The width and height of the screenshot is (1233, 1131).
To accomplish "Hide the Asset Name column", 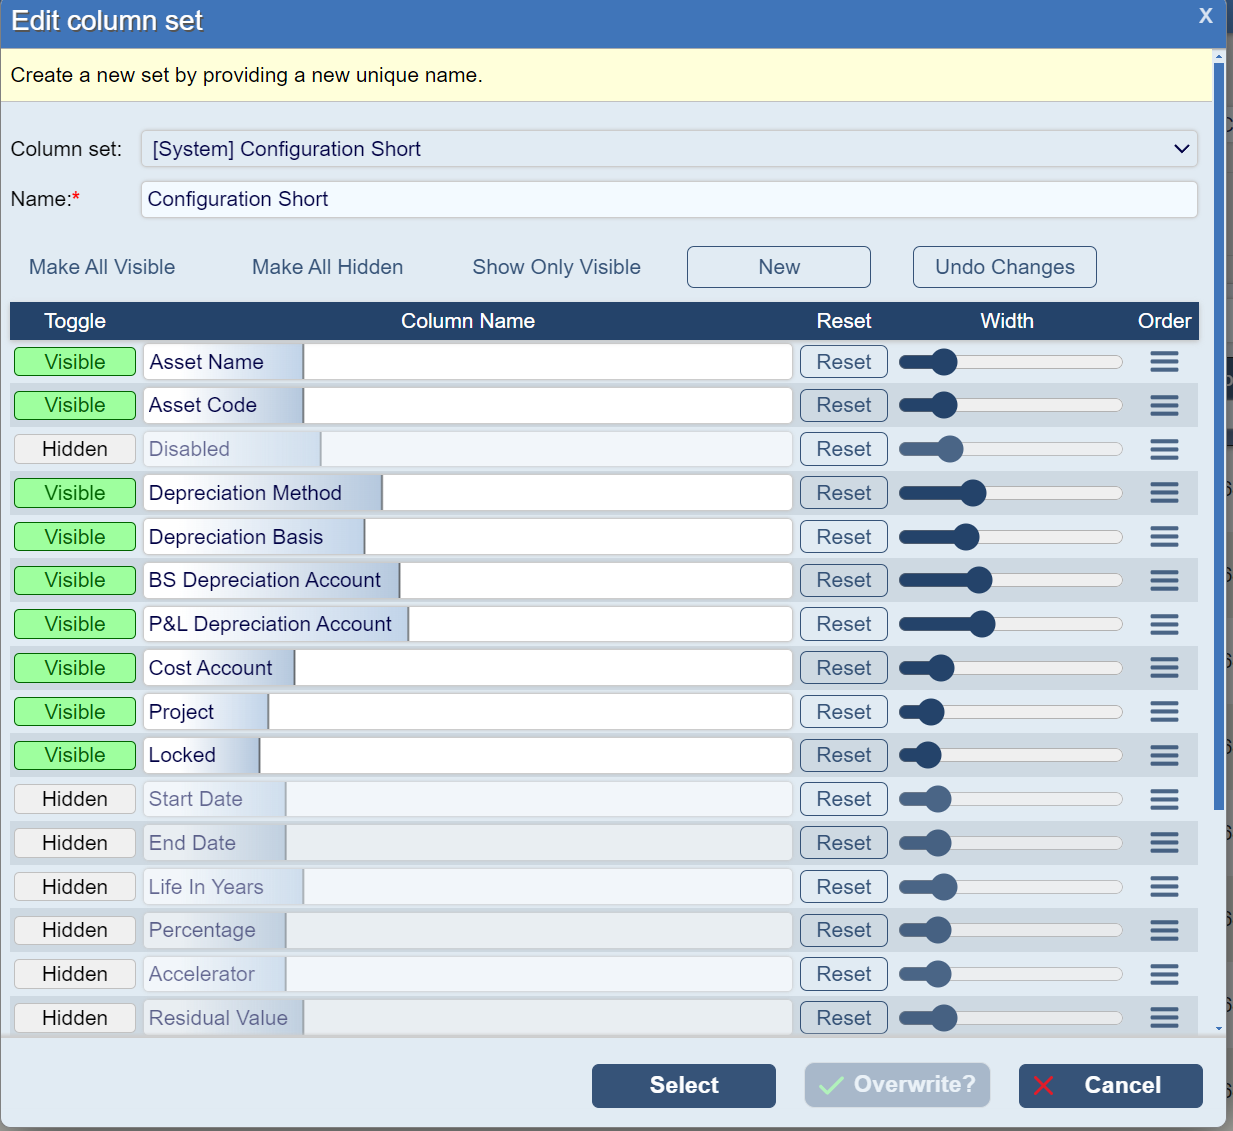I will pyautogui.click(x=74, y=361).
